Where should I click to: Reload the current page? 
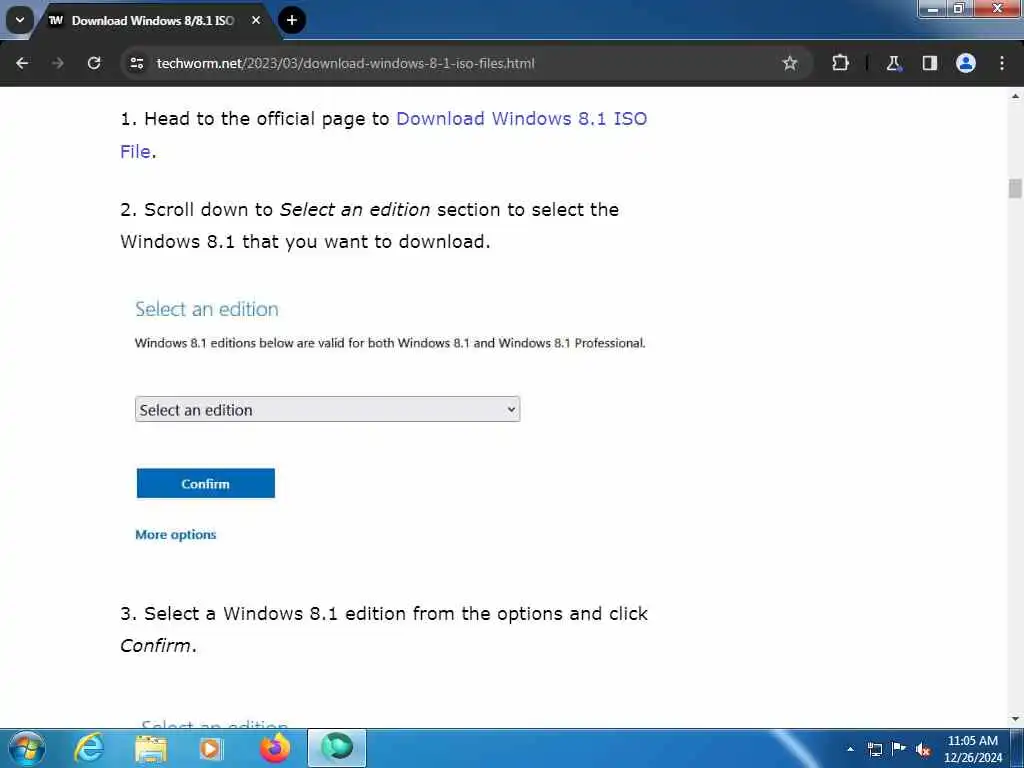94,63
